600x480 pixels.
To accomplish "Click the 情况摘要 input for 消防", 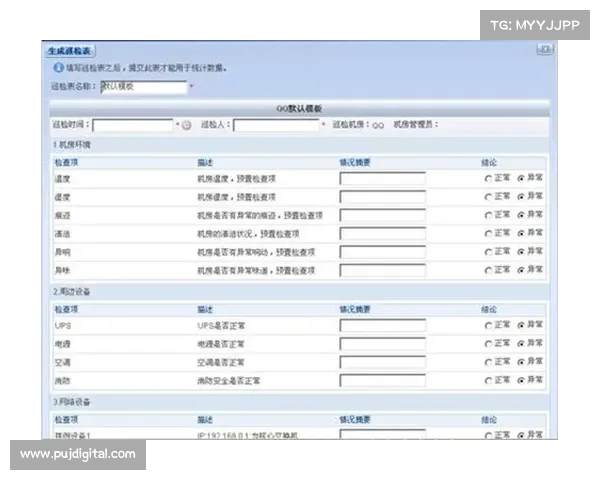I will pyautogui.click(x=383, y=380).
